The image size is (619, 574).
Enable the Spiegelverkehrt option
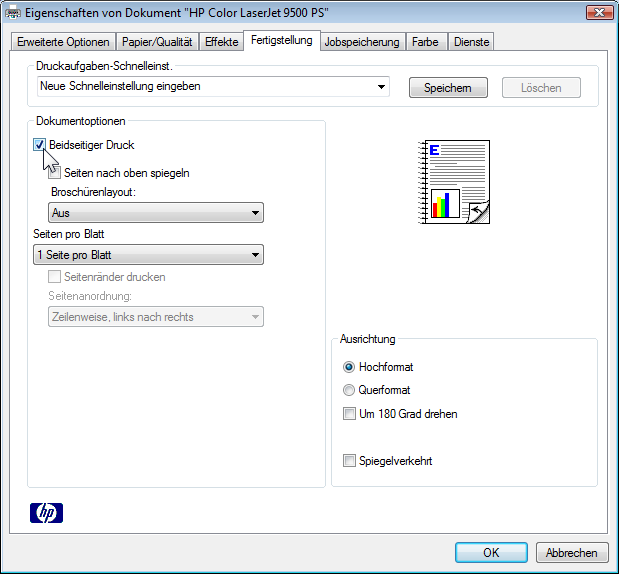tap(349, 461)
